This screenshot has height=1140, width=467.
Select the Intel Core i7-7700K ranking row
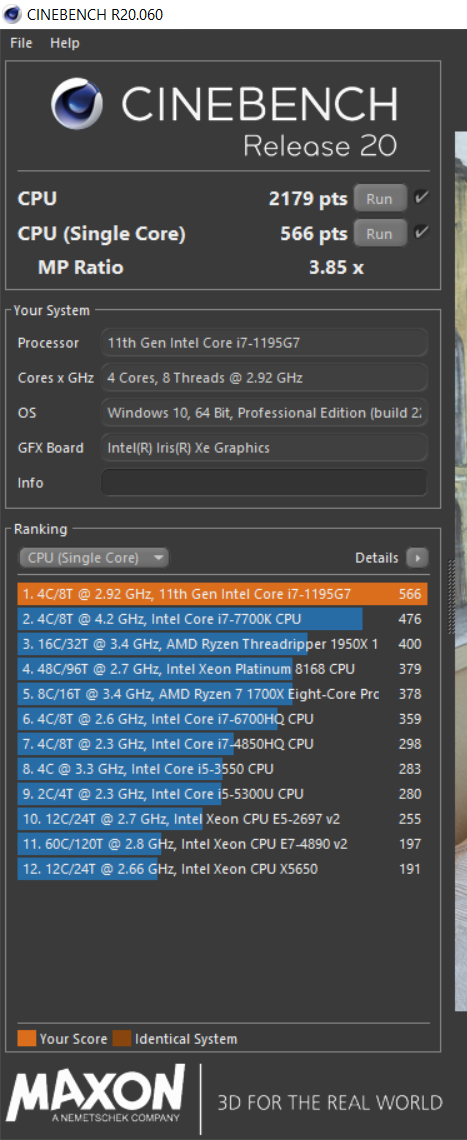pos(222,619)
